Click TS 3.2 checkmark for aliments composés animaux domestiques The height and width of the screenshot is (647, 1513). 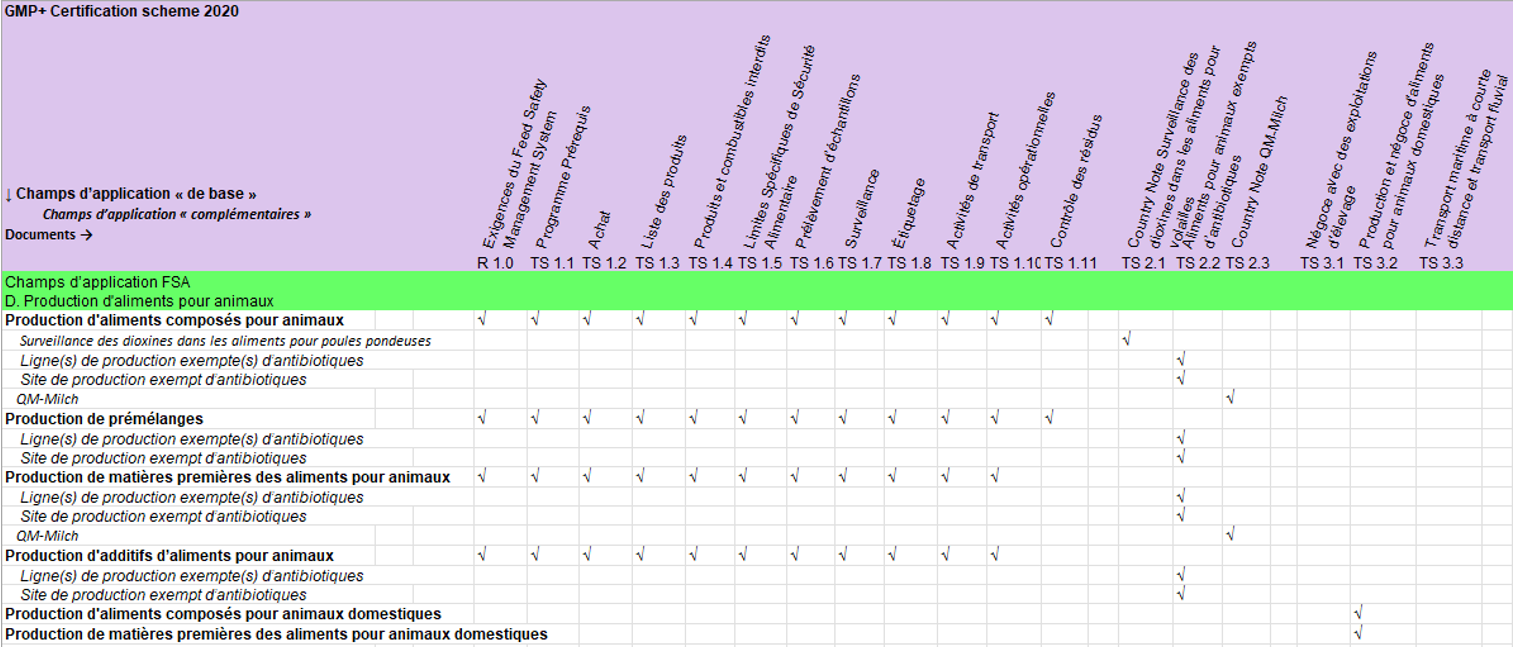[x=1358, y=613]
